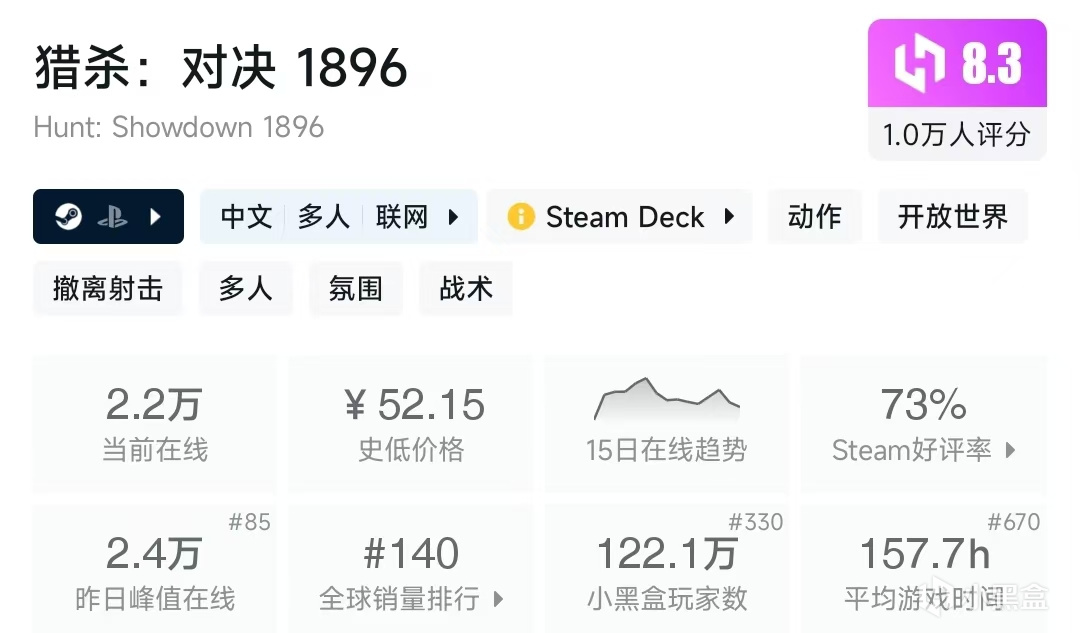Screen dimensions: 1080x633
Task: Expand Steam Deck compatibility details arrow
Action: pyautogui.click(x=729, y=217)
